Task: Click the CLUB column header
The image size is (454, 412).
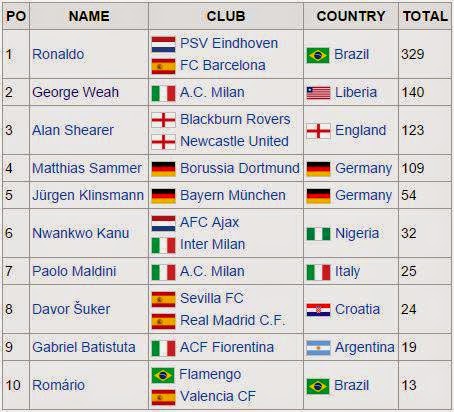Action: coord(226,16)
